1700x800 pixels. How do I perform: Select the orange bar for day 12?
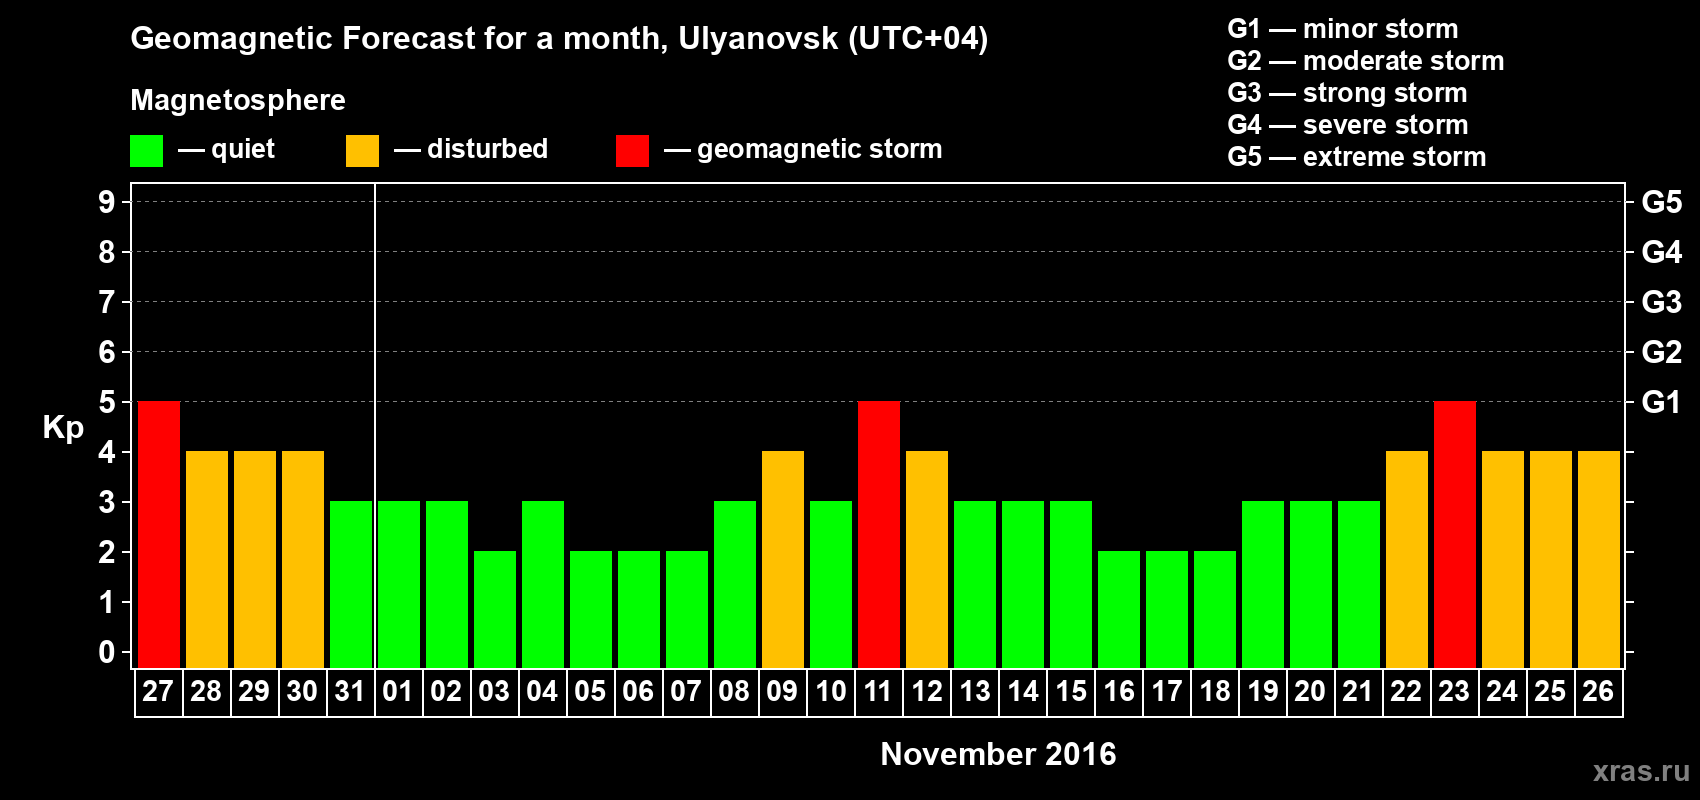tap(927, 560)
